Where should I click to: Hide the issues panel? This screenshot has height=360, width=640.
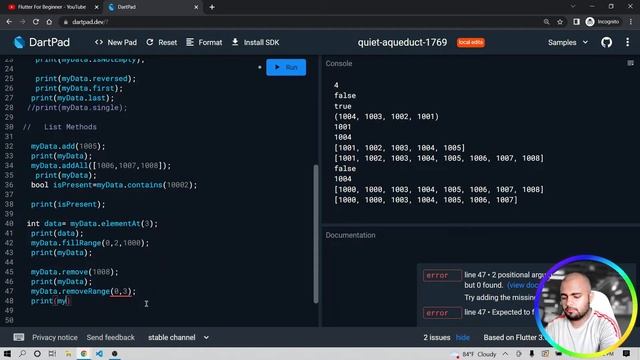pos(462,338)
